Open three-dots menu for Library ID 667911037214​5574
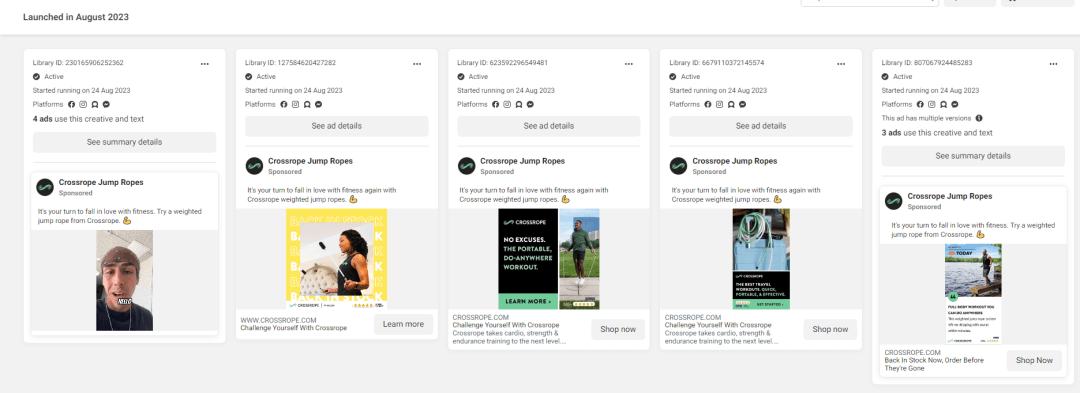The width and height of the screenshot is (1080, 393). click(x=841, y=64)
